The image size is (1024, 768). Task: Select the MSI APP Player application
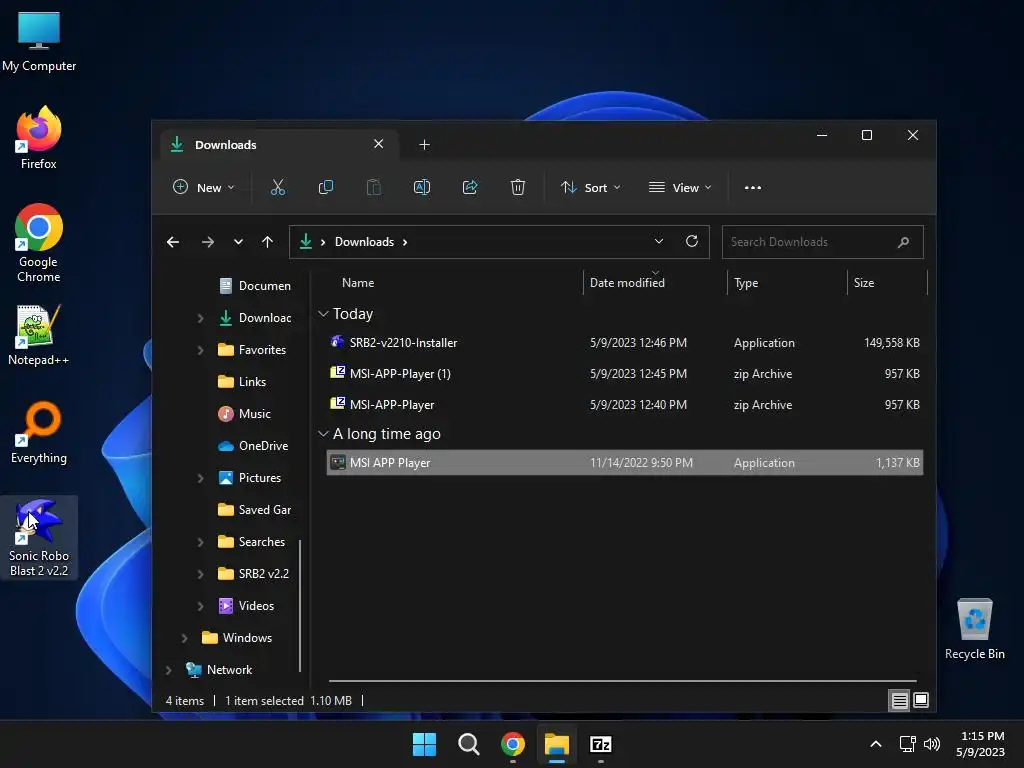[x=624, y=463]
